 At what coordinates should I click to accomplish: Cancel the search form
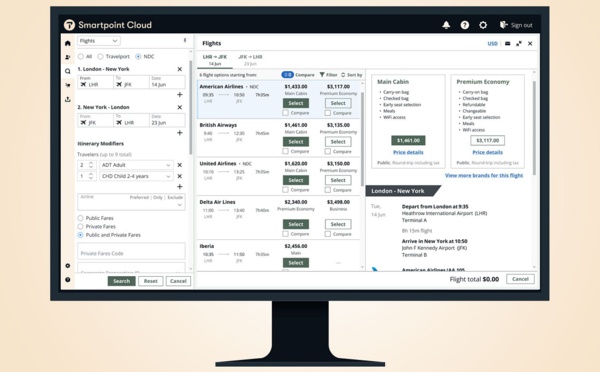[x=178, y=281]
